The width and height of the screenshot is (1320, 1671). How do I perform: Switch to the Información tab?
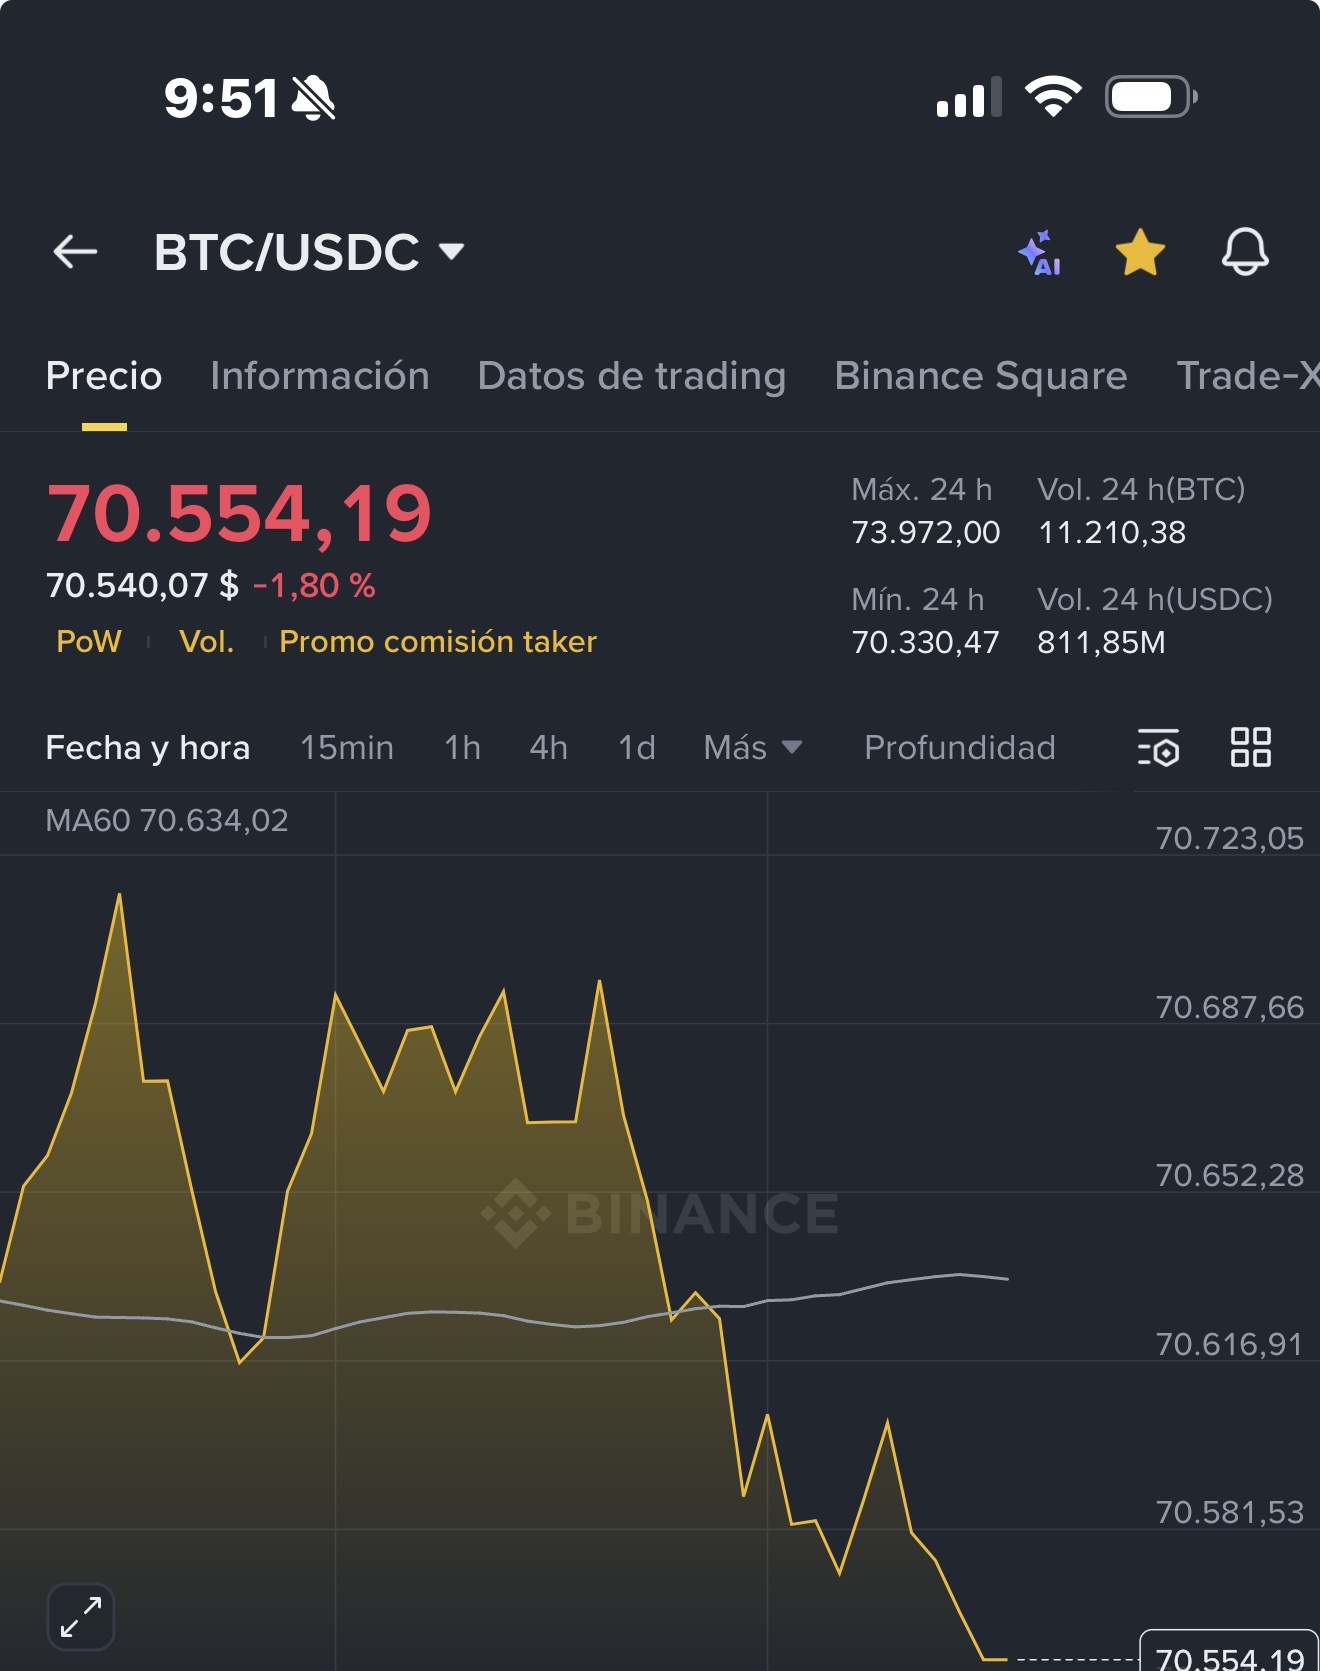pos(320,376)
